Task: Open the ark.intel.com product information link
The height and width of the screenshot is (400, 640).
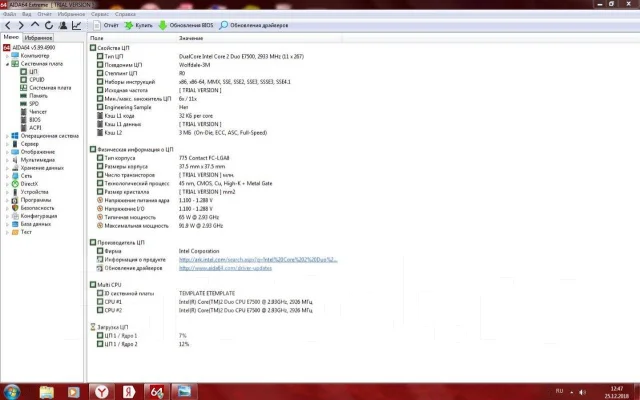Action: click(x=258, y=260)
